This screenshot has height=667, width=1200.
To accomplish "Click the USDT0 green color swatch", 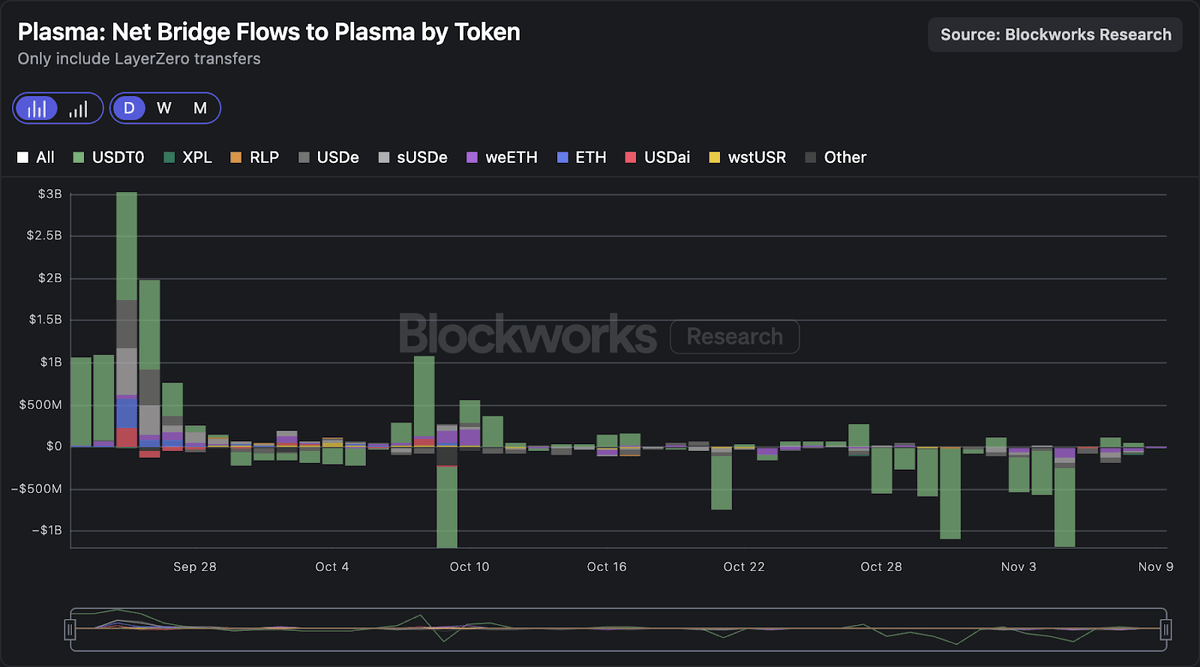I will 79,157.
